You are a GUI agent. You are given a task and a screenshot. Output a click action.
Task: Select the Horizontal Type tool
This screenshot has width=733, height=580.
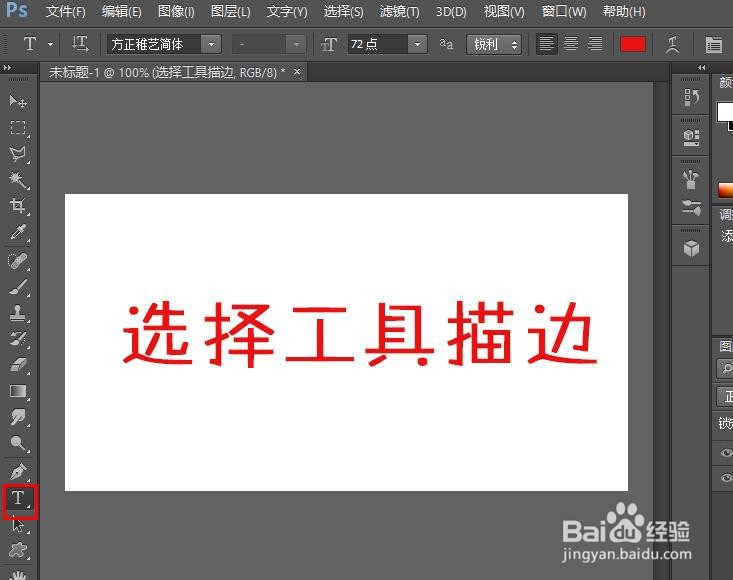click(x=18, y=498)
